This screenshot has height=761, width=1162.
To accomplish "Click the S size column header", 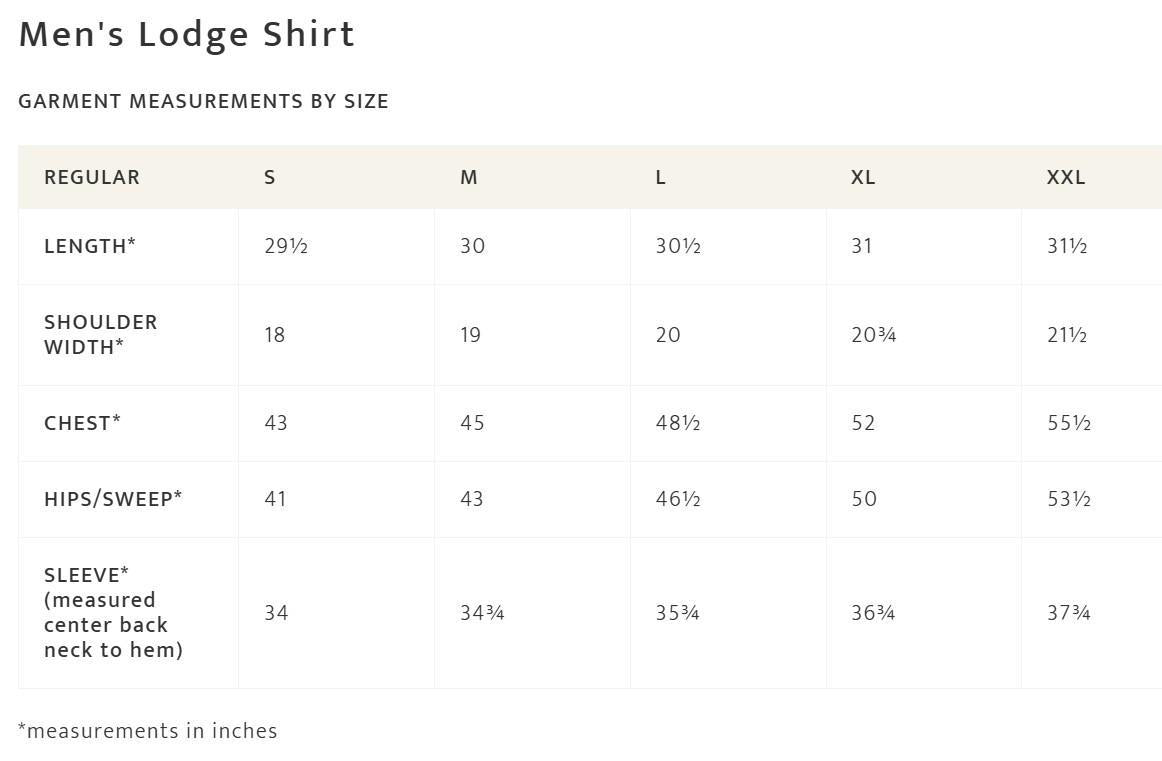I will 270,177.
